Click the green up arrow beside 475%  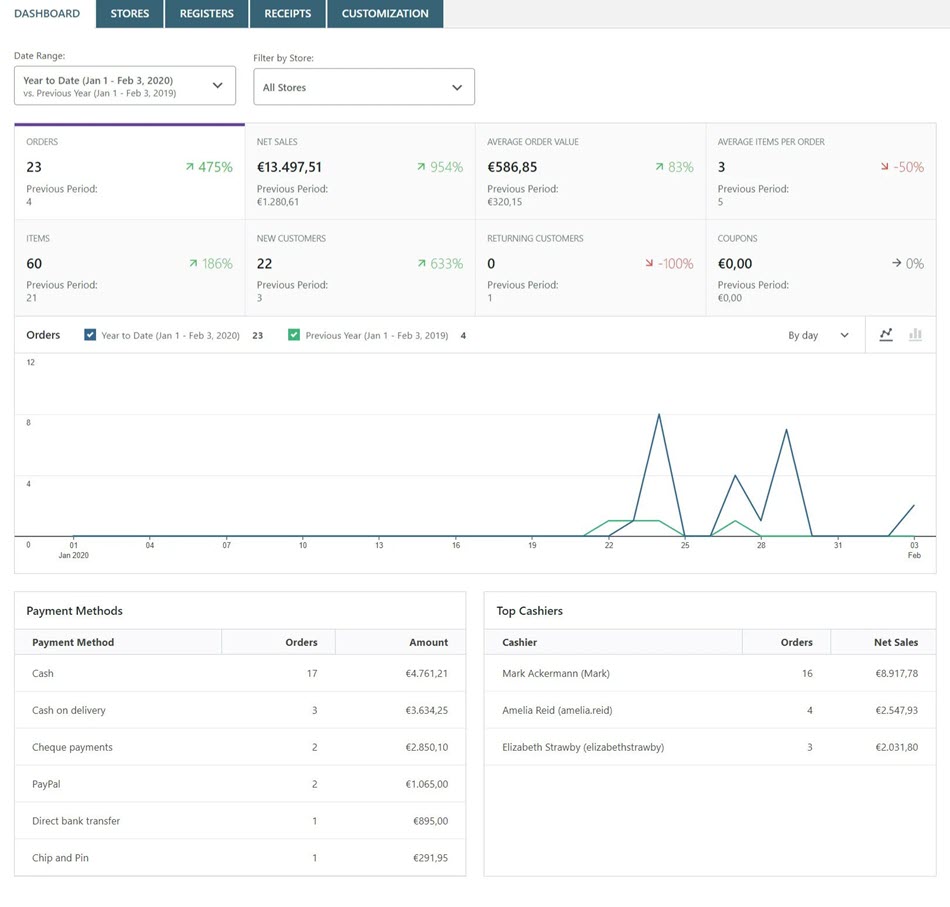[190, 167]
